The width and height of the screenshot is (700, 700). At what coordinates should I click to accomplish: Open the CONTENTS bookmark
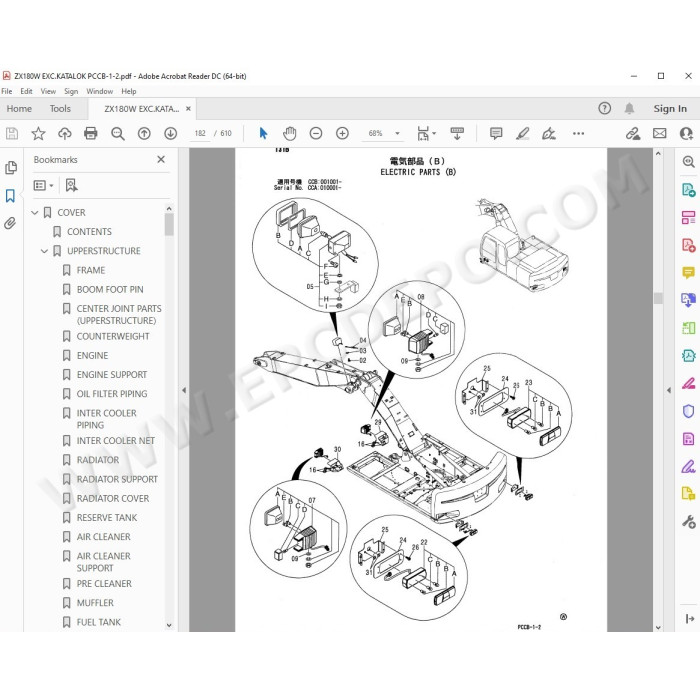(x=89, y=232)
